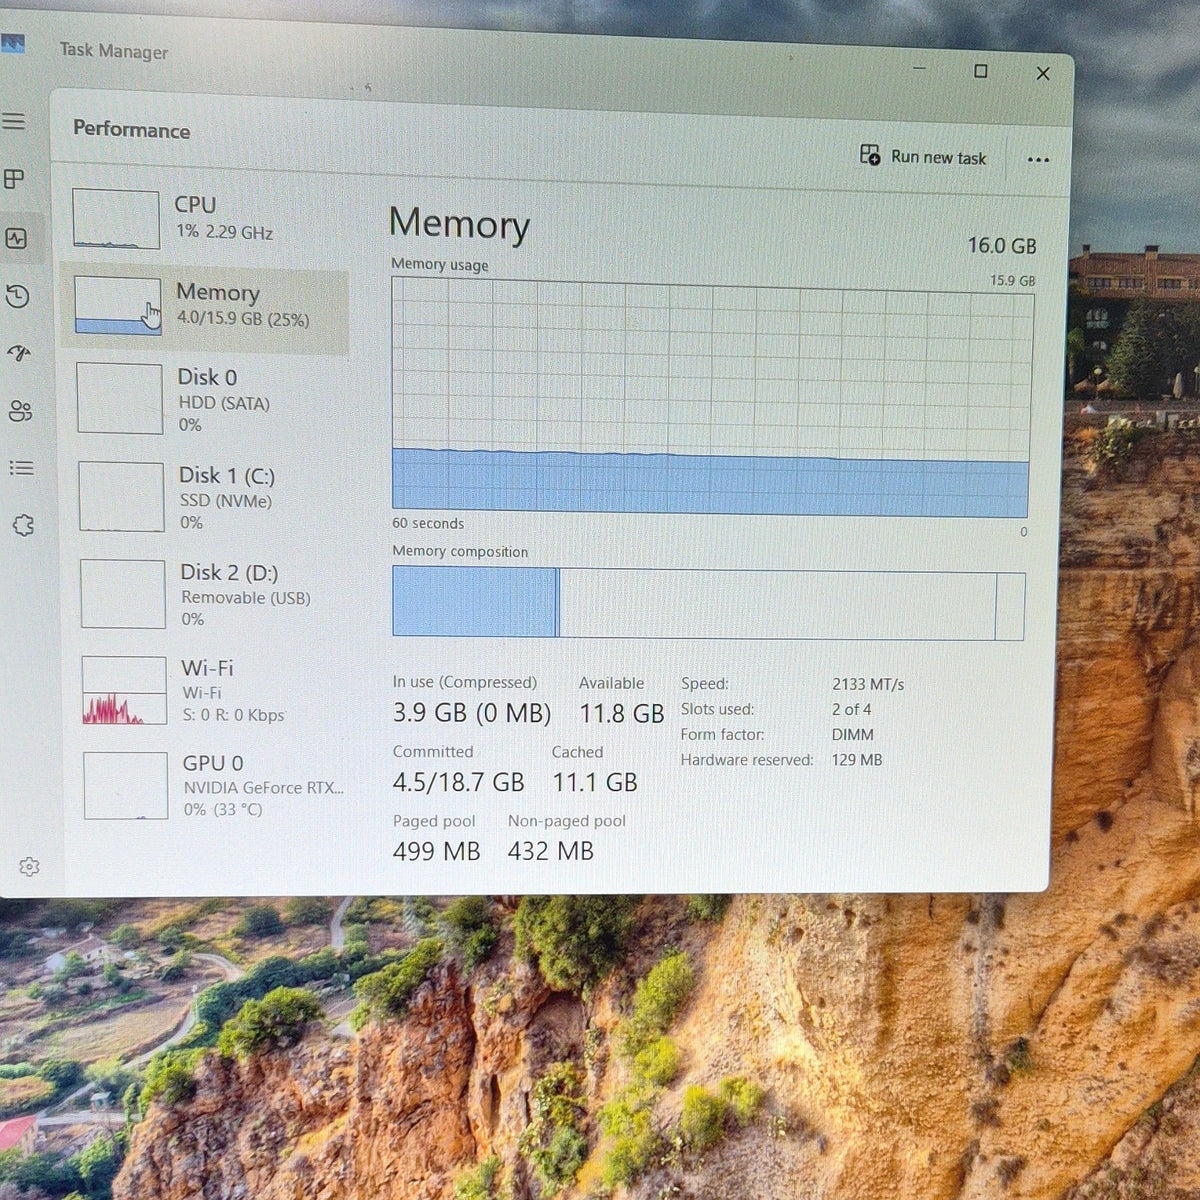Click the "16.0 GB" total memory text

click(x=1001, y=246)
